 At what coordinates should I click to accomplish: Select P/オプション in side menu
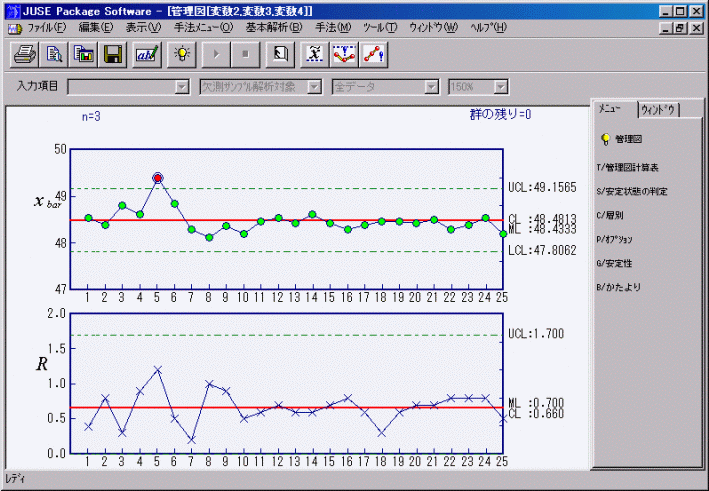tap(614, 240)
